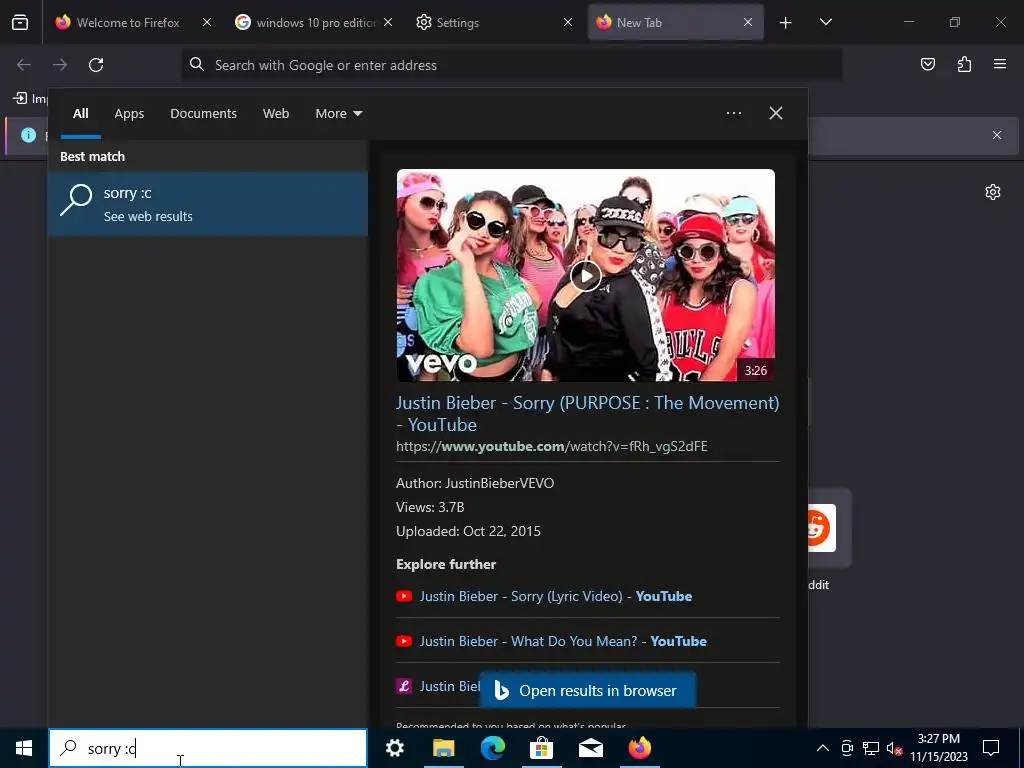Click Open results in browser button
1024x768 pixels.
(x=587, y=690)
